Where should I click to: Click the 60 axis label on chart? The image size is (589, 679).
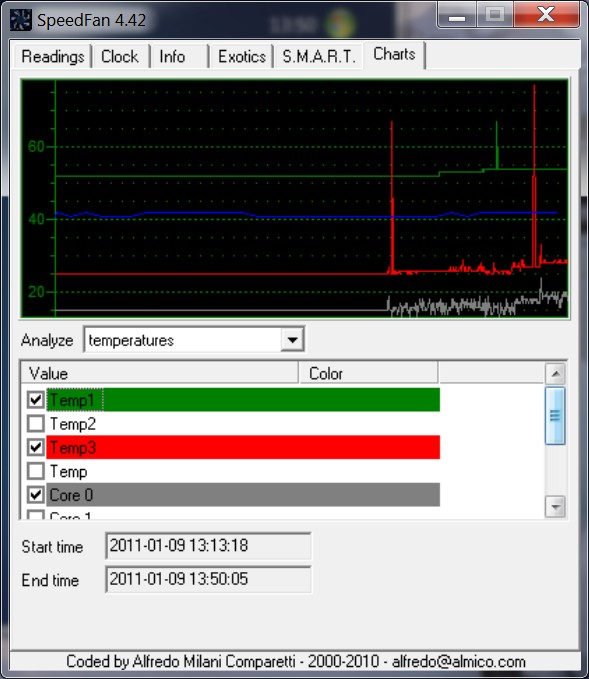(x=36, y=146)
